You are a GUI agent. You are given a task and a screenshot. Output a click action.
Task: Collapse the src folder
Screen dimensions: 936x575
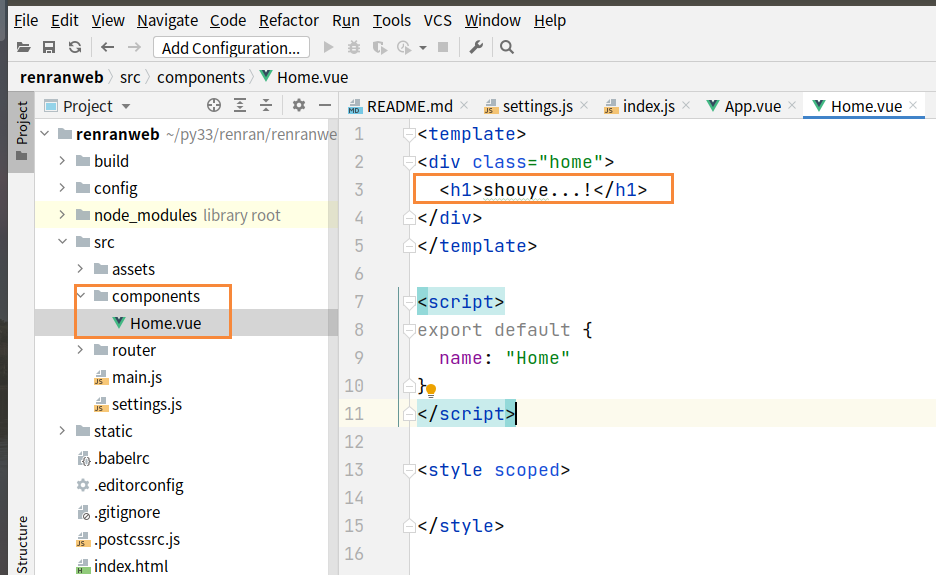pyautogui.click(x=62, y=242)
